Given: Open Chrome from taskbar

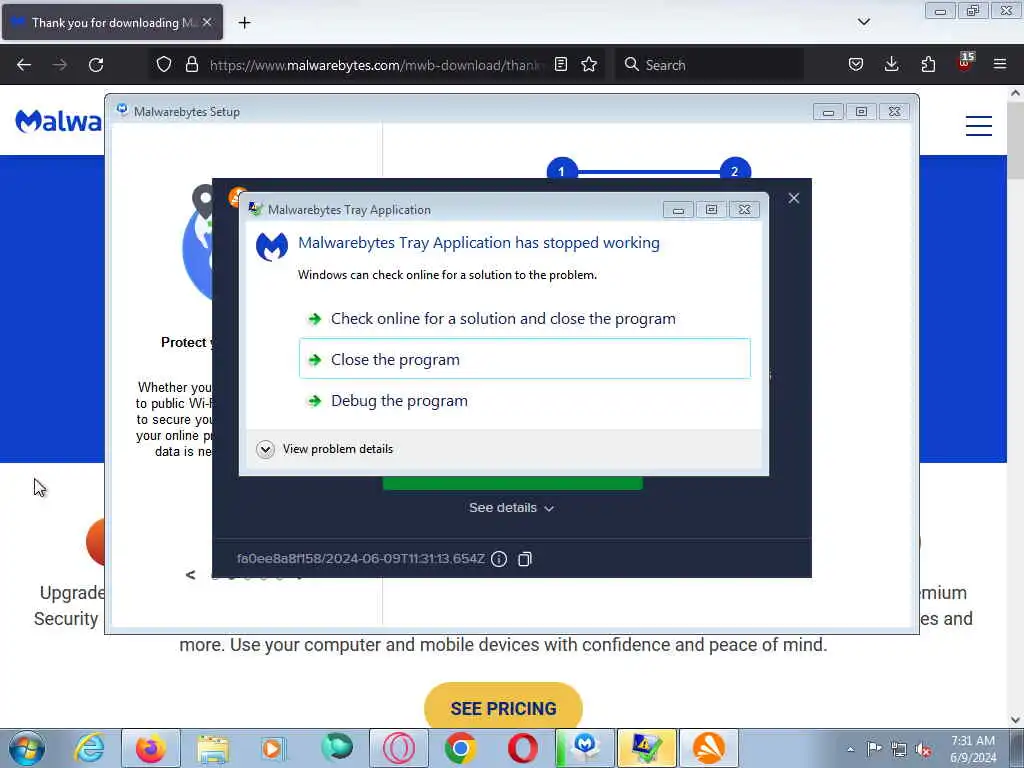Looking at the screenshot, I should tap(460, 748).
